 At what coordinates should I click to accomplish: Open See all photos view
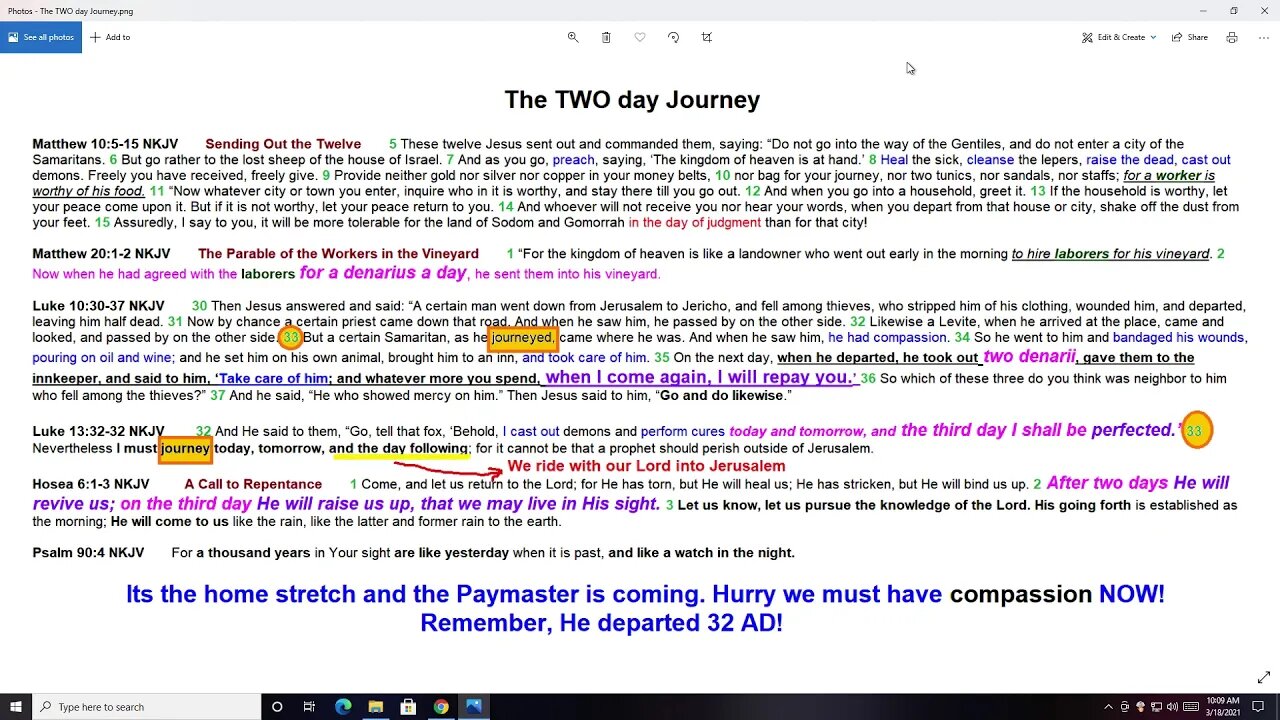(x=41, y=37)
